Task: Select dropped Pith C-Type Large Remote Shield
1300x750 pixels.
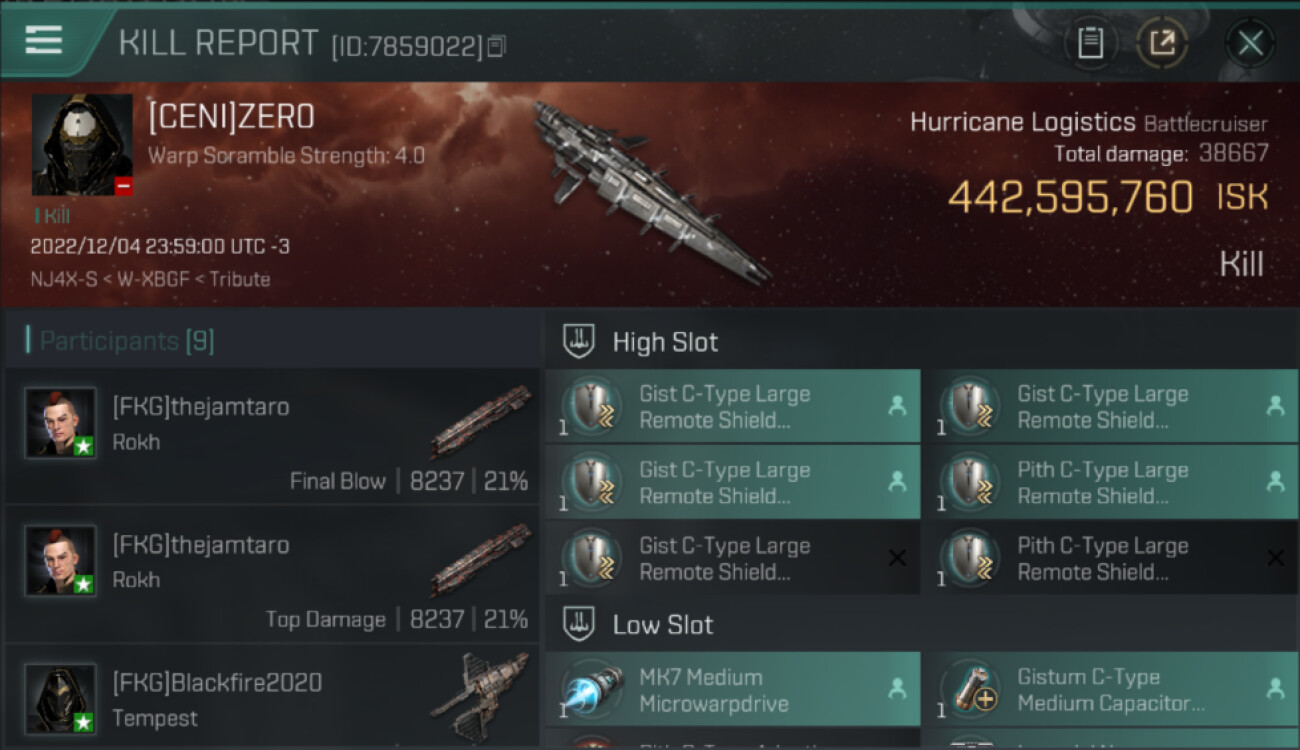Action: pyautogui.click(x=1110, y=482)
